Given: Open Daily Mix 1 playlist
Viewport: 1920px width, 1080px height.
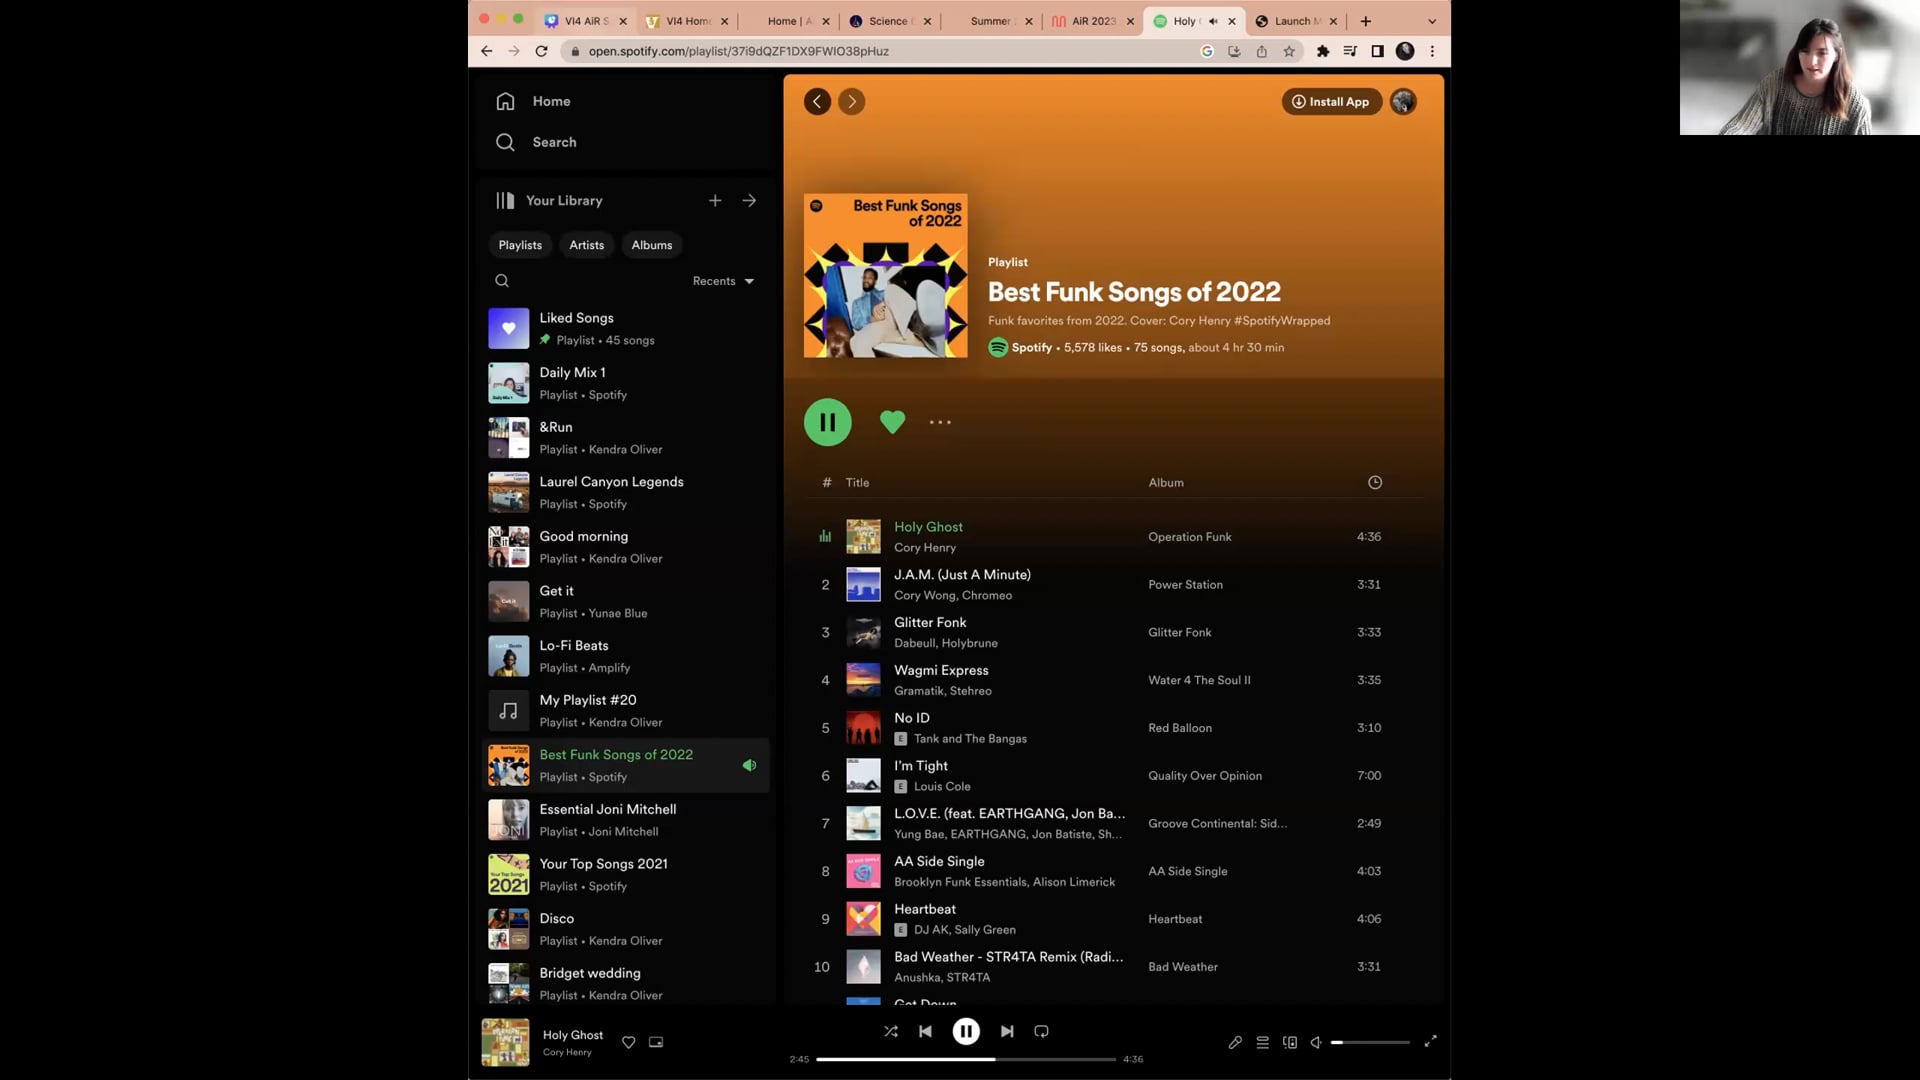Looking at the screenshot, I should coord(626,383).
